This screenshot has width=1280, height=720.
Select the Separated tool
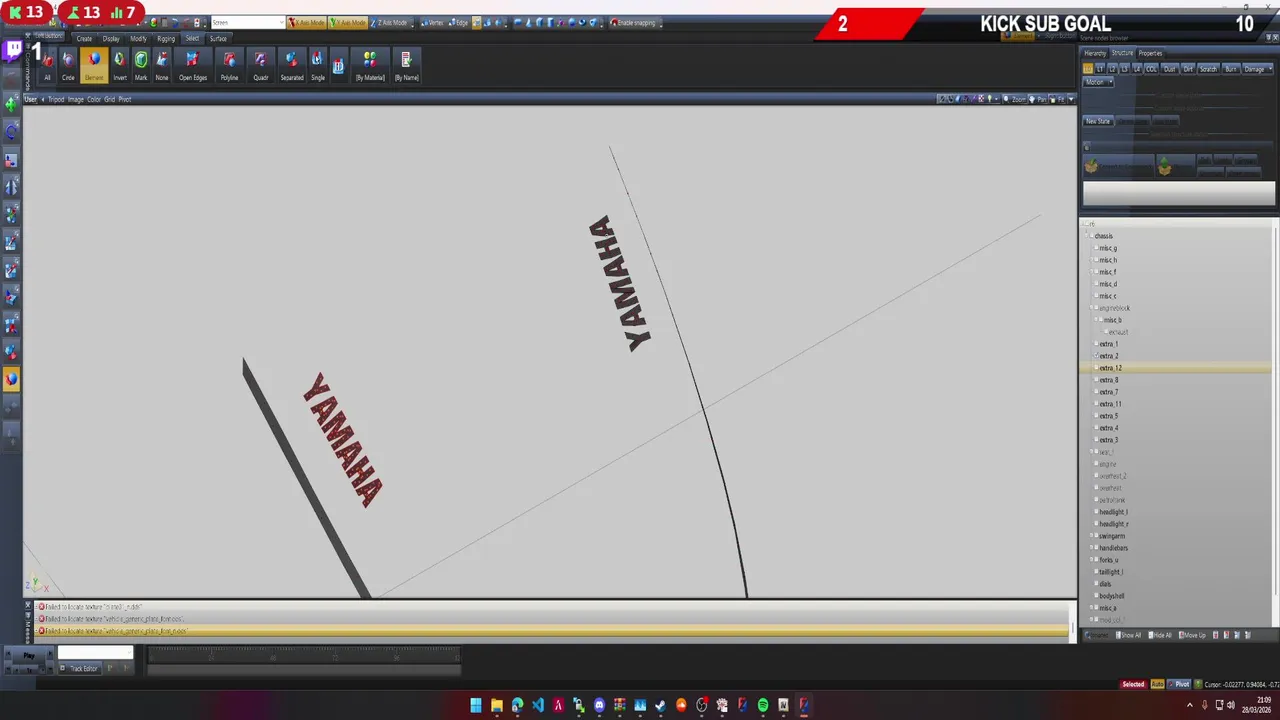pyautogui.click(x=291, y=66)
